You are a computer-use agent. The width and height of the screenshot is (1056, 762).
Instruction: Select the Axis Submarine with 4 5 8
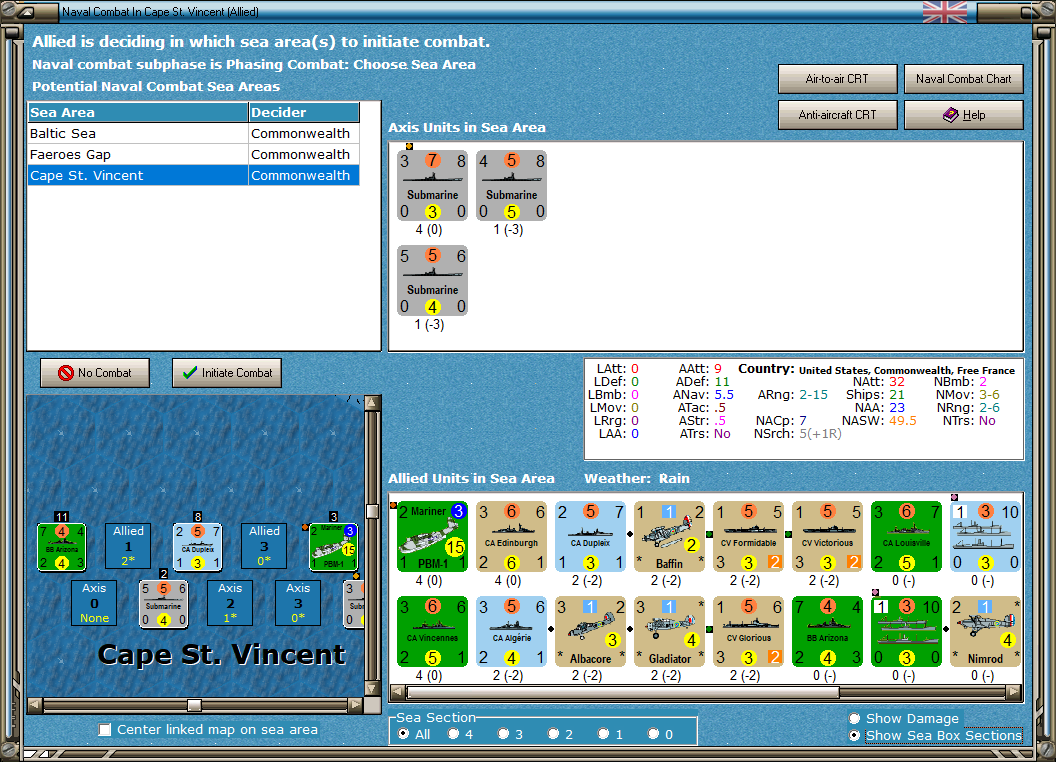(x=511, y=186)
